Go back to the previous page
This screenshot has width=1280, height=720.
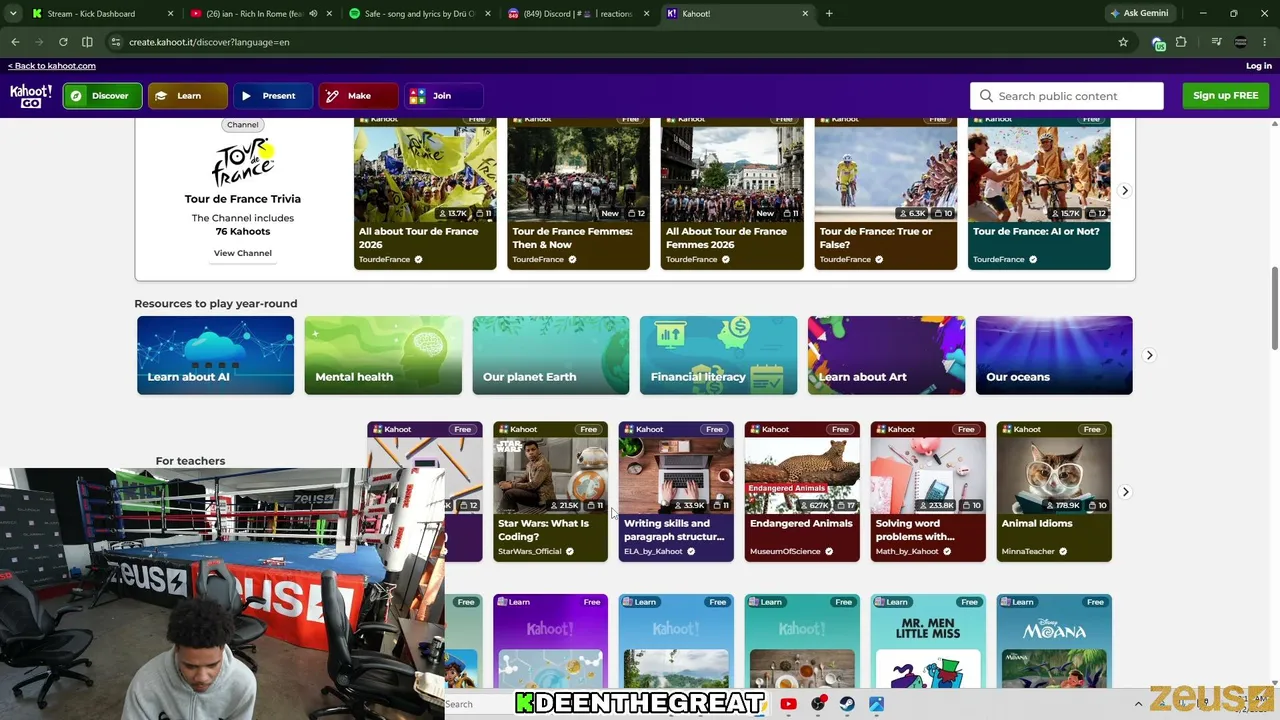pyautogui.click(x=15, y=42)
